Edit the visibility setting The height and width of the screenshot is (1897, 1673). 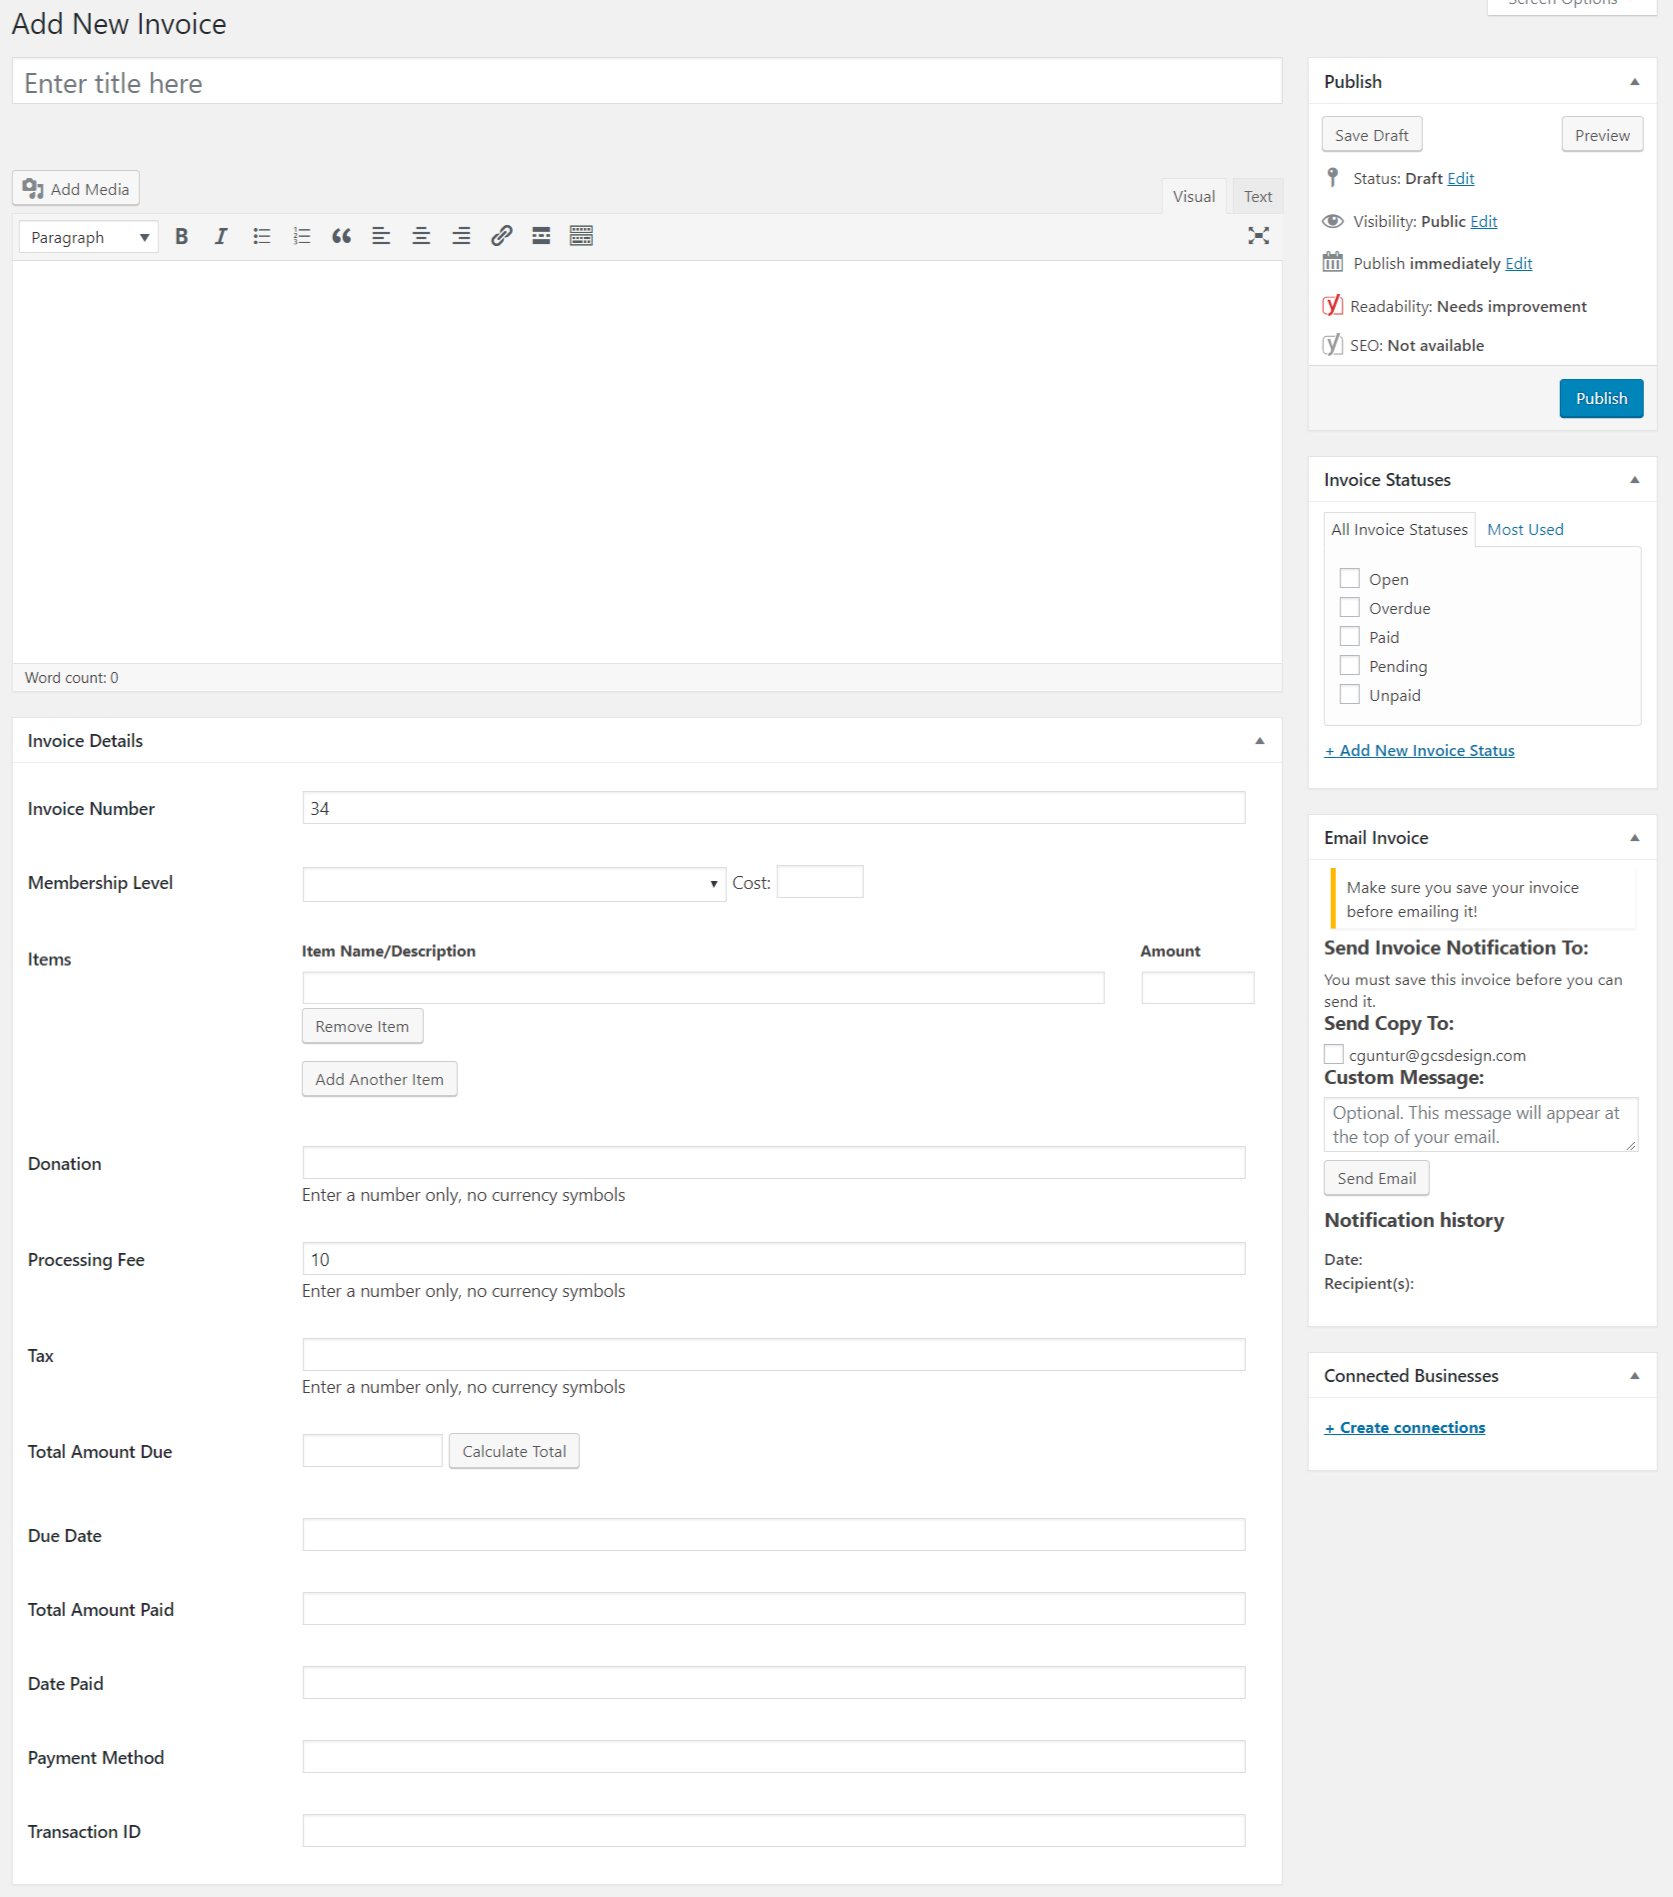point(1484,221)
